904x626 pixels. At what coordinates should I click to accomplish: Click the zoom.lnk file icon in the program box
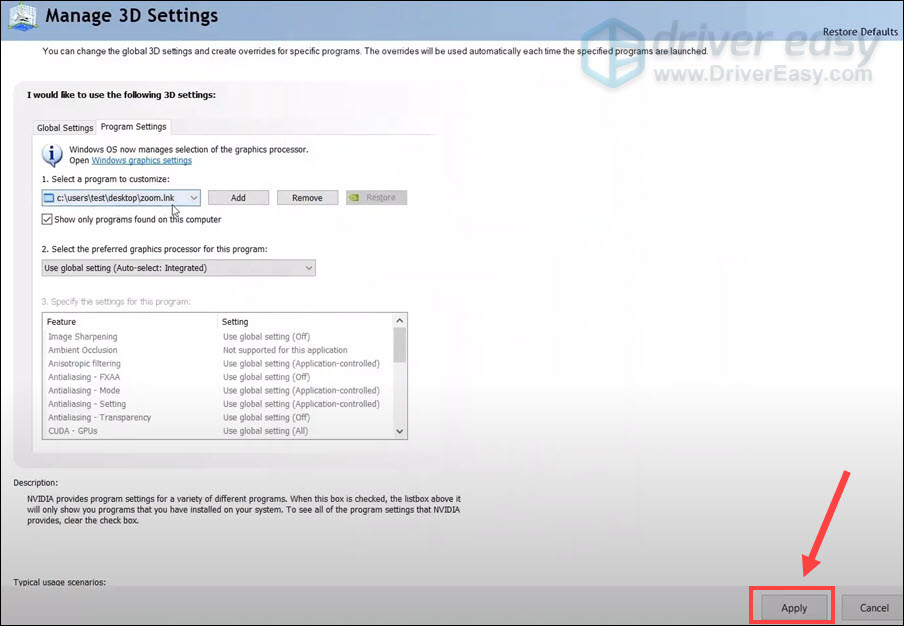[x=49, y=197]
